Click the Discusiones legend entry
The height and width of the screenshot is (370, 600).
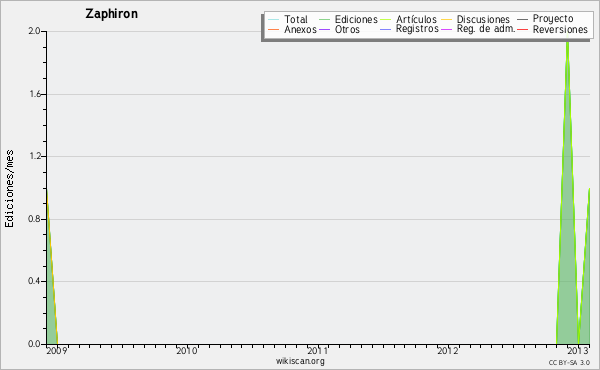coord(476,19)
